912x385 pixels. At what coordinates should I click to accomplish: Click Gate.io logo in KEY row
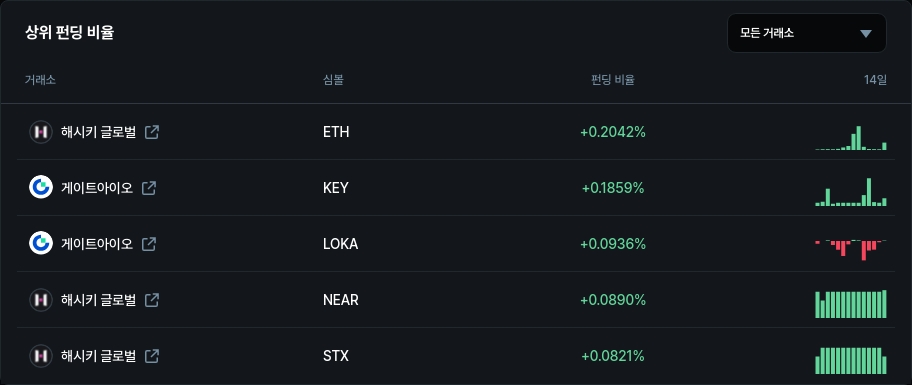[x=41, y=188]
